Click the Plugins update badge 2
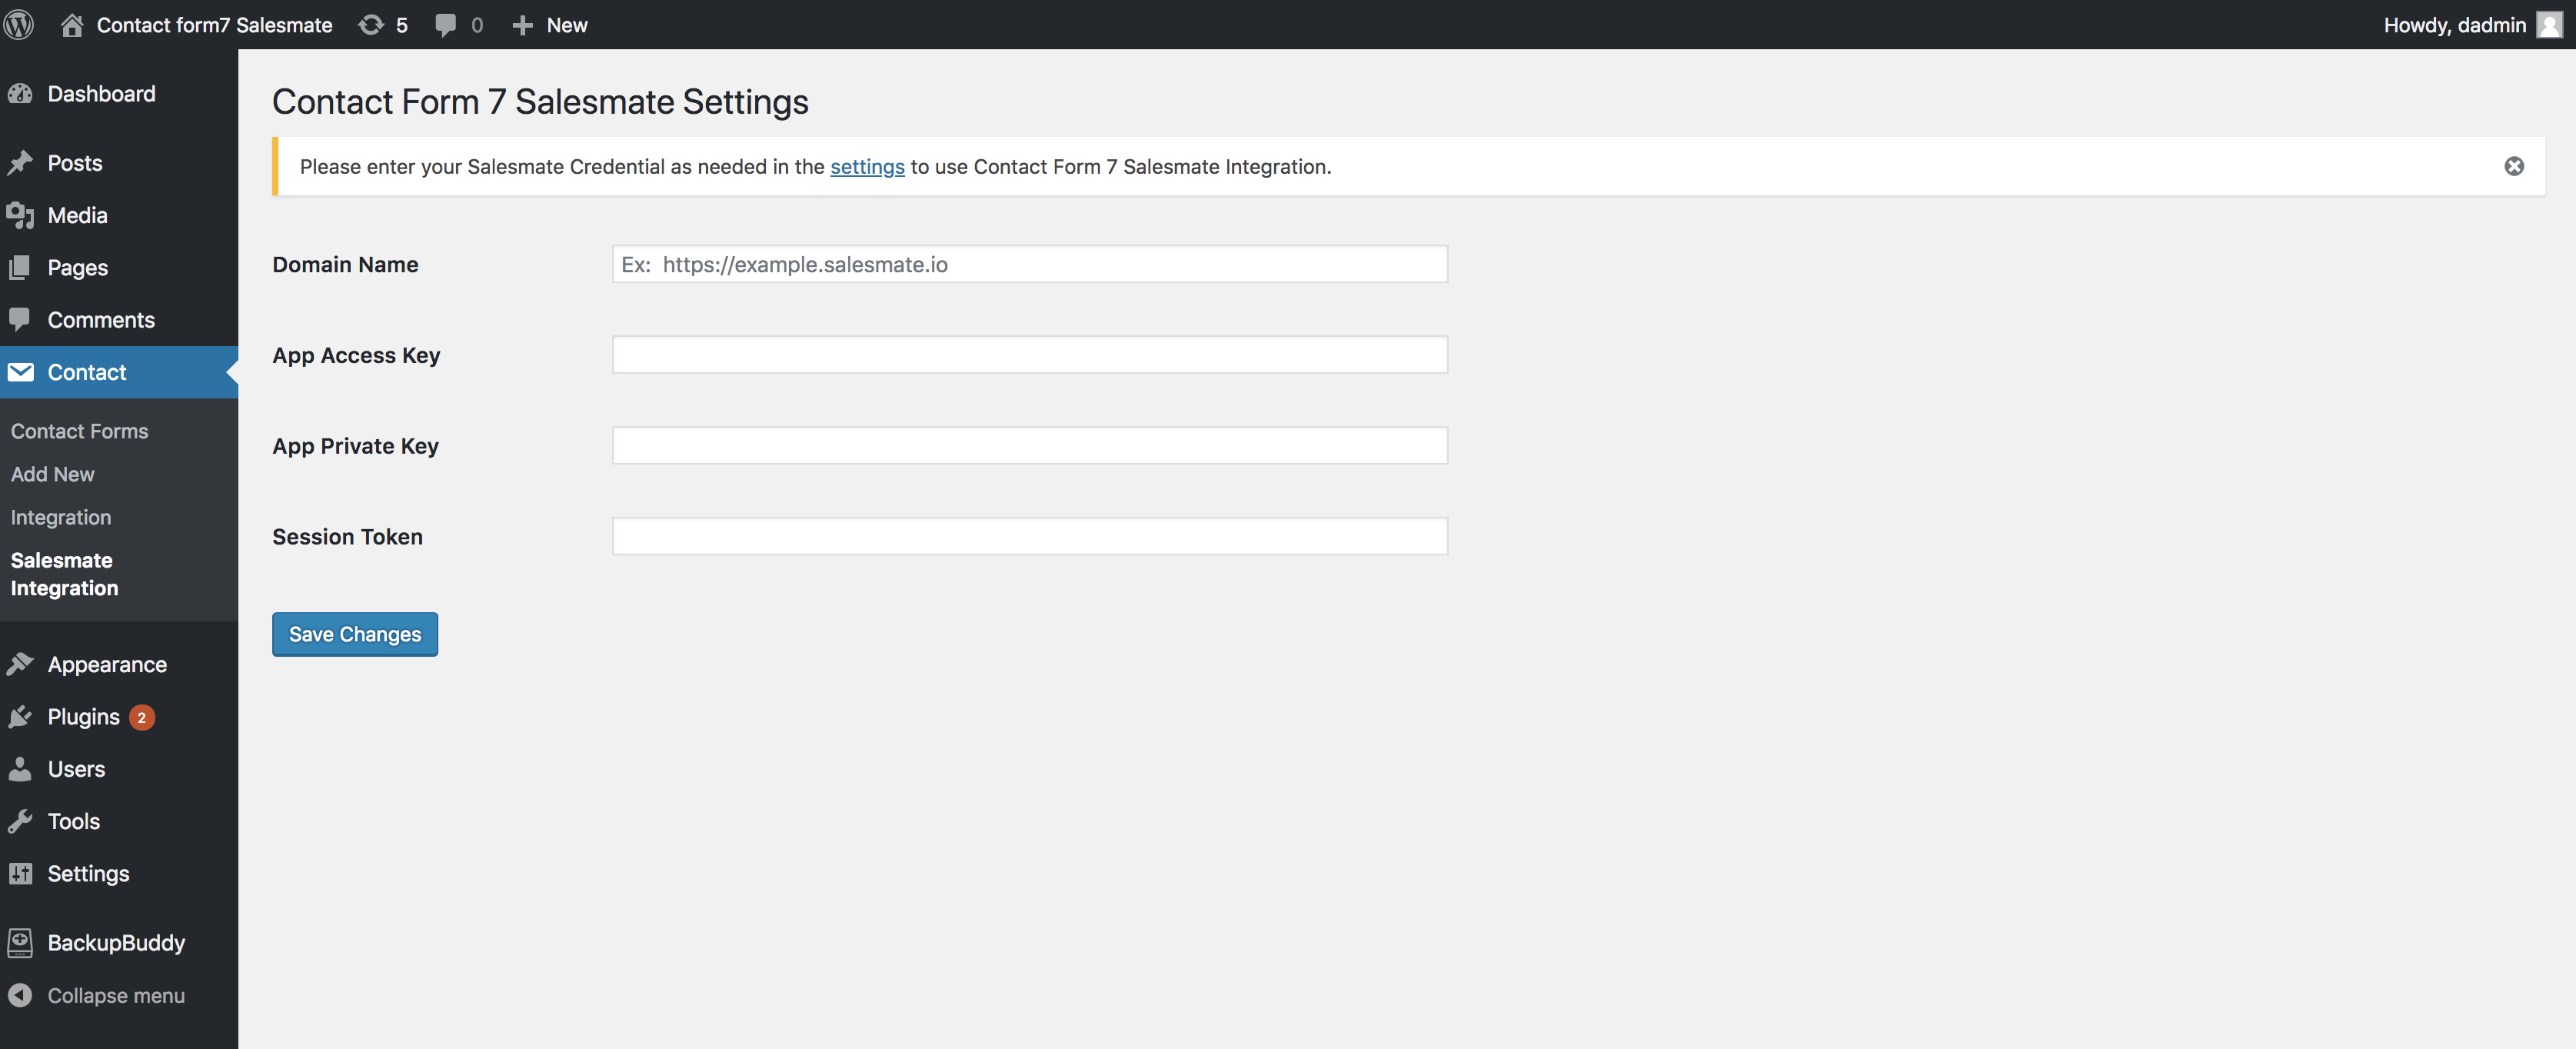Image resolution: width=2576 pixels, height=1049 pixels. 141,717
